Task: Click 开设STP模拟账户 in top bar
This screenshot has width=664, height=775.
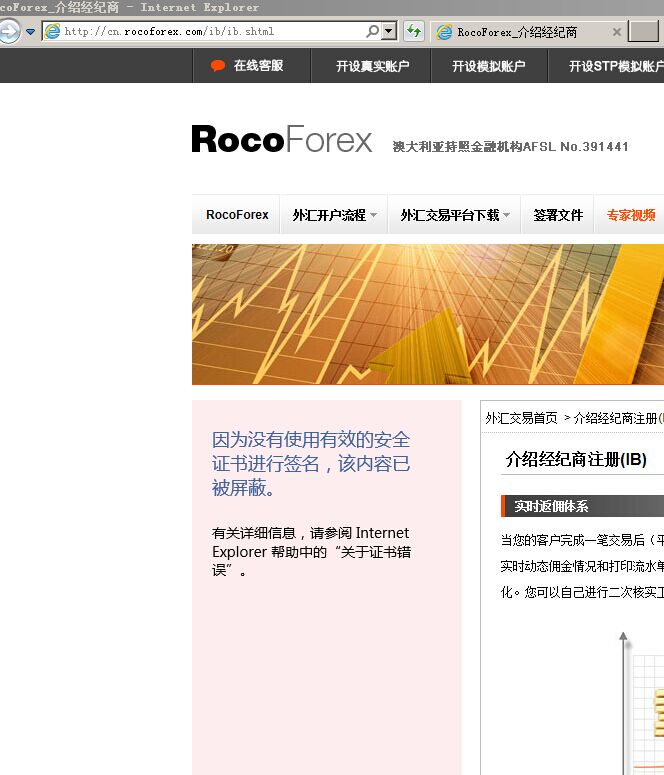Action: pyautogui.click(x=616, y=66)
